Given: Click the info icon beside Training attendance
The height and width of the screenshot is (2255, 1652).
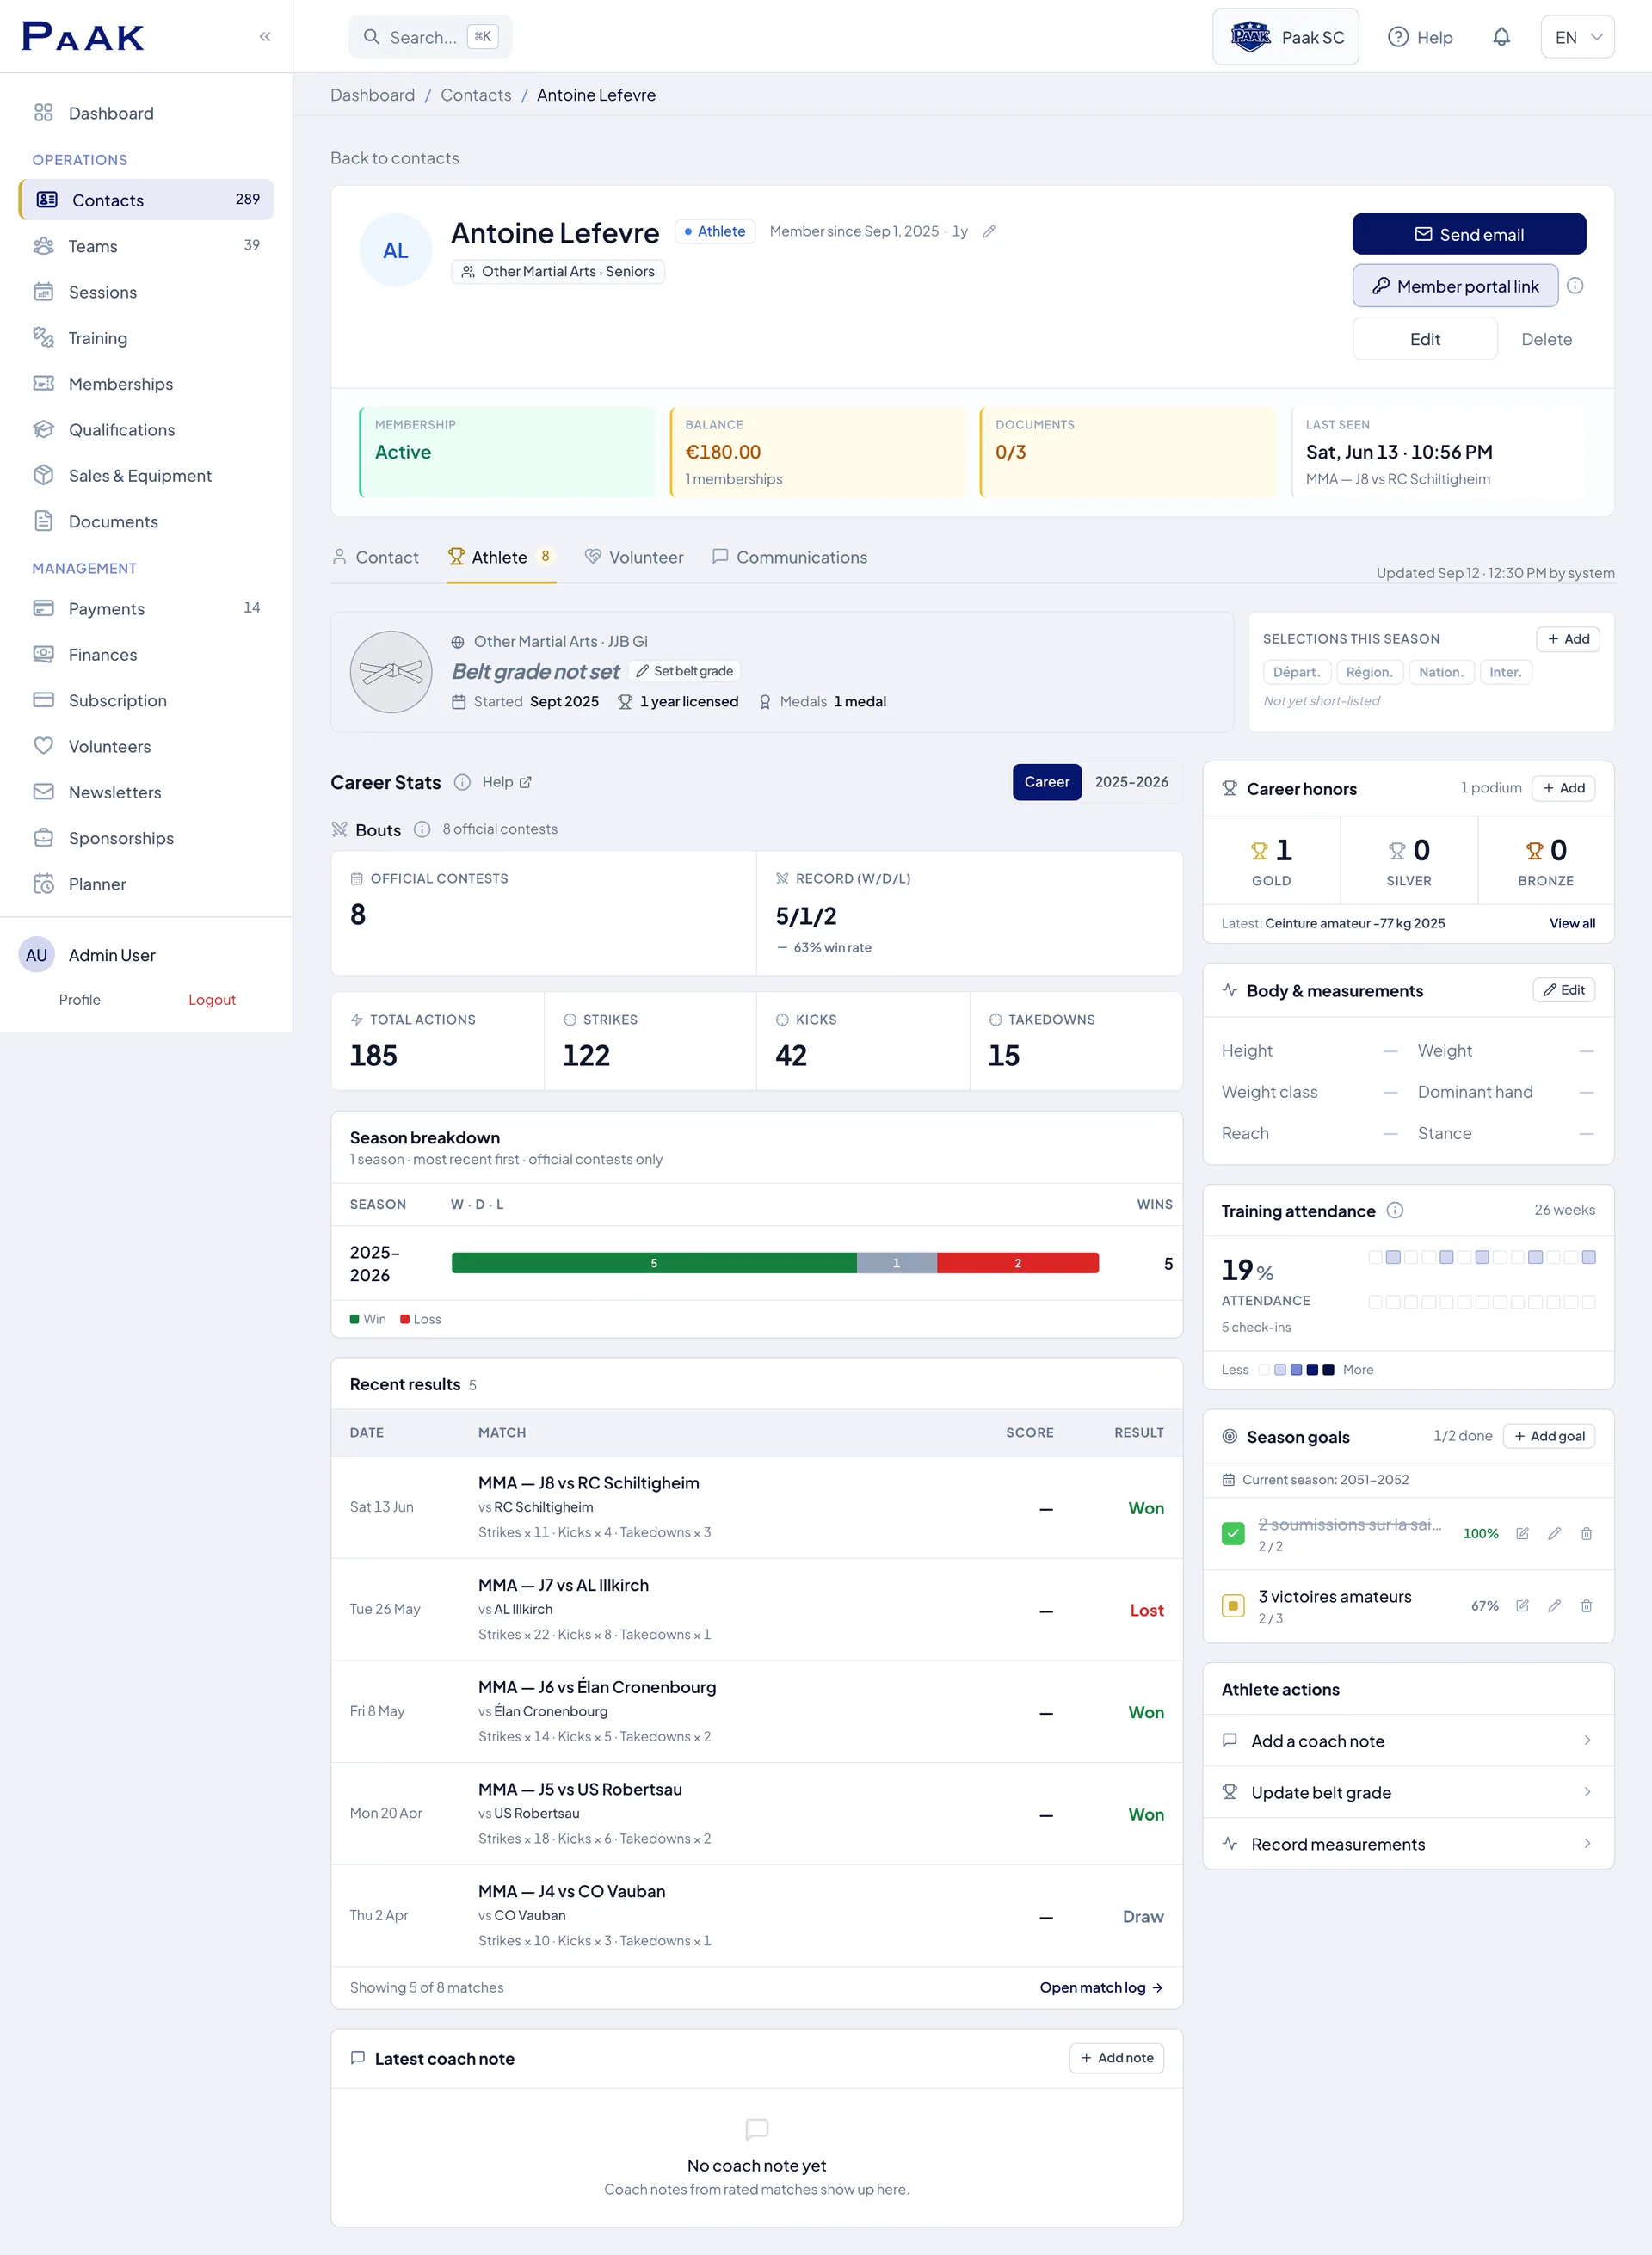Looking at the screenshot, I should (x=1395, y=1211).
